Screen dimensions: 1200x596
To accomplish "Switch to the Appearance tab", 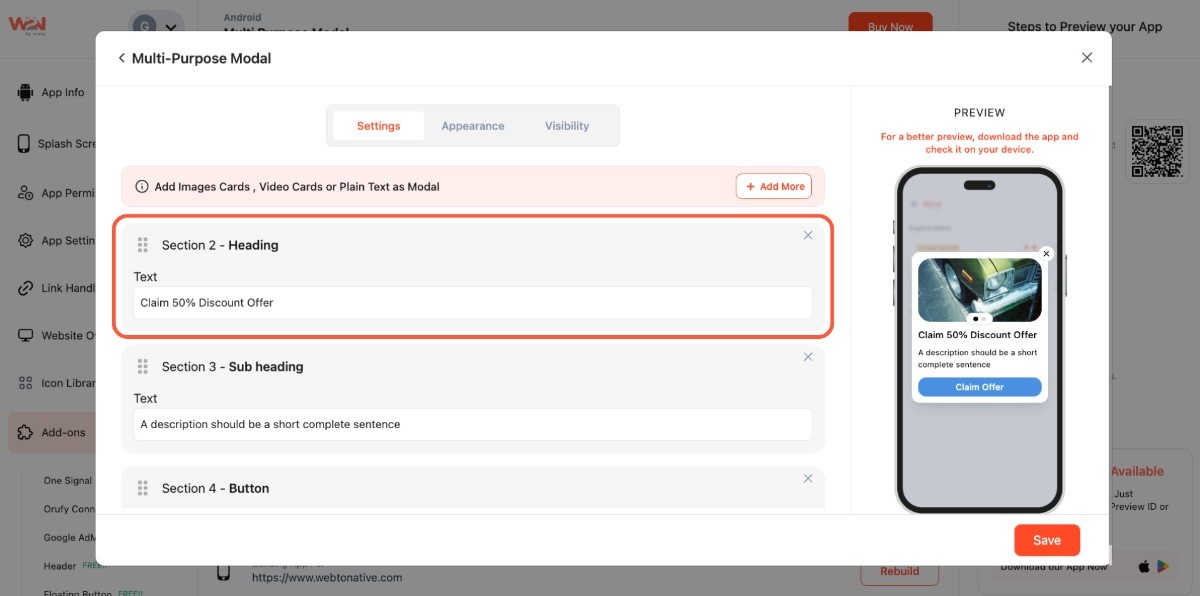I will point(473,126).
